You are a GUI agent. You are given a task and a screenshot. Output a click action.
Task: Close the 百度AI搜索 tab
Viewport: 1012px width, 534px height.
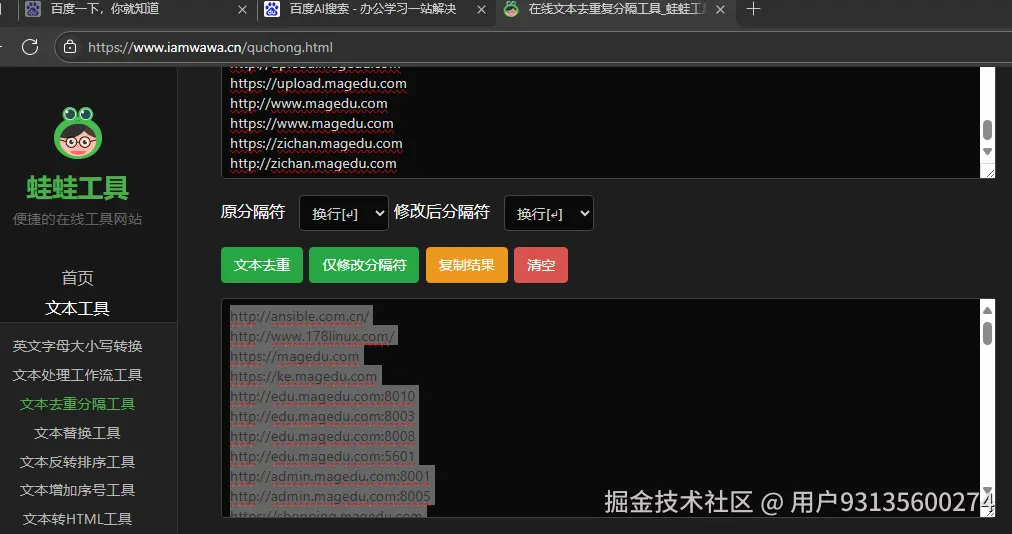pyautogui.click(x=481, y=9)
